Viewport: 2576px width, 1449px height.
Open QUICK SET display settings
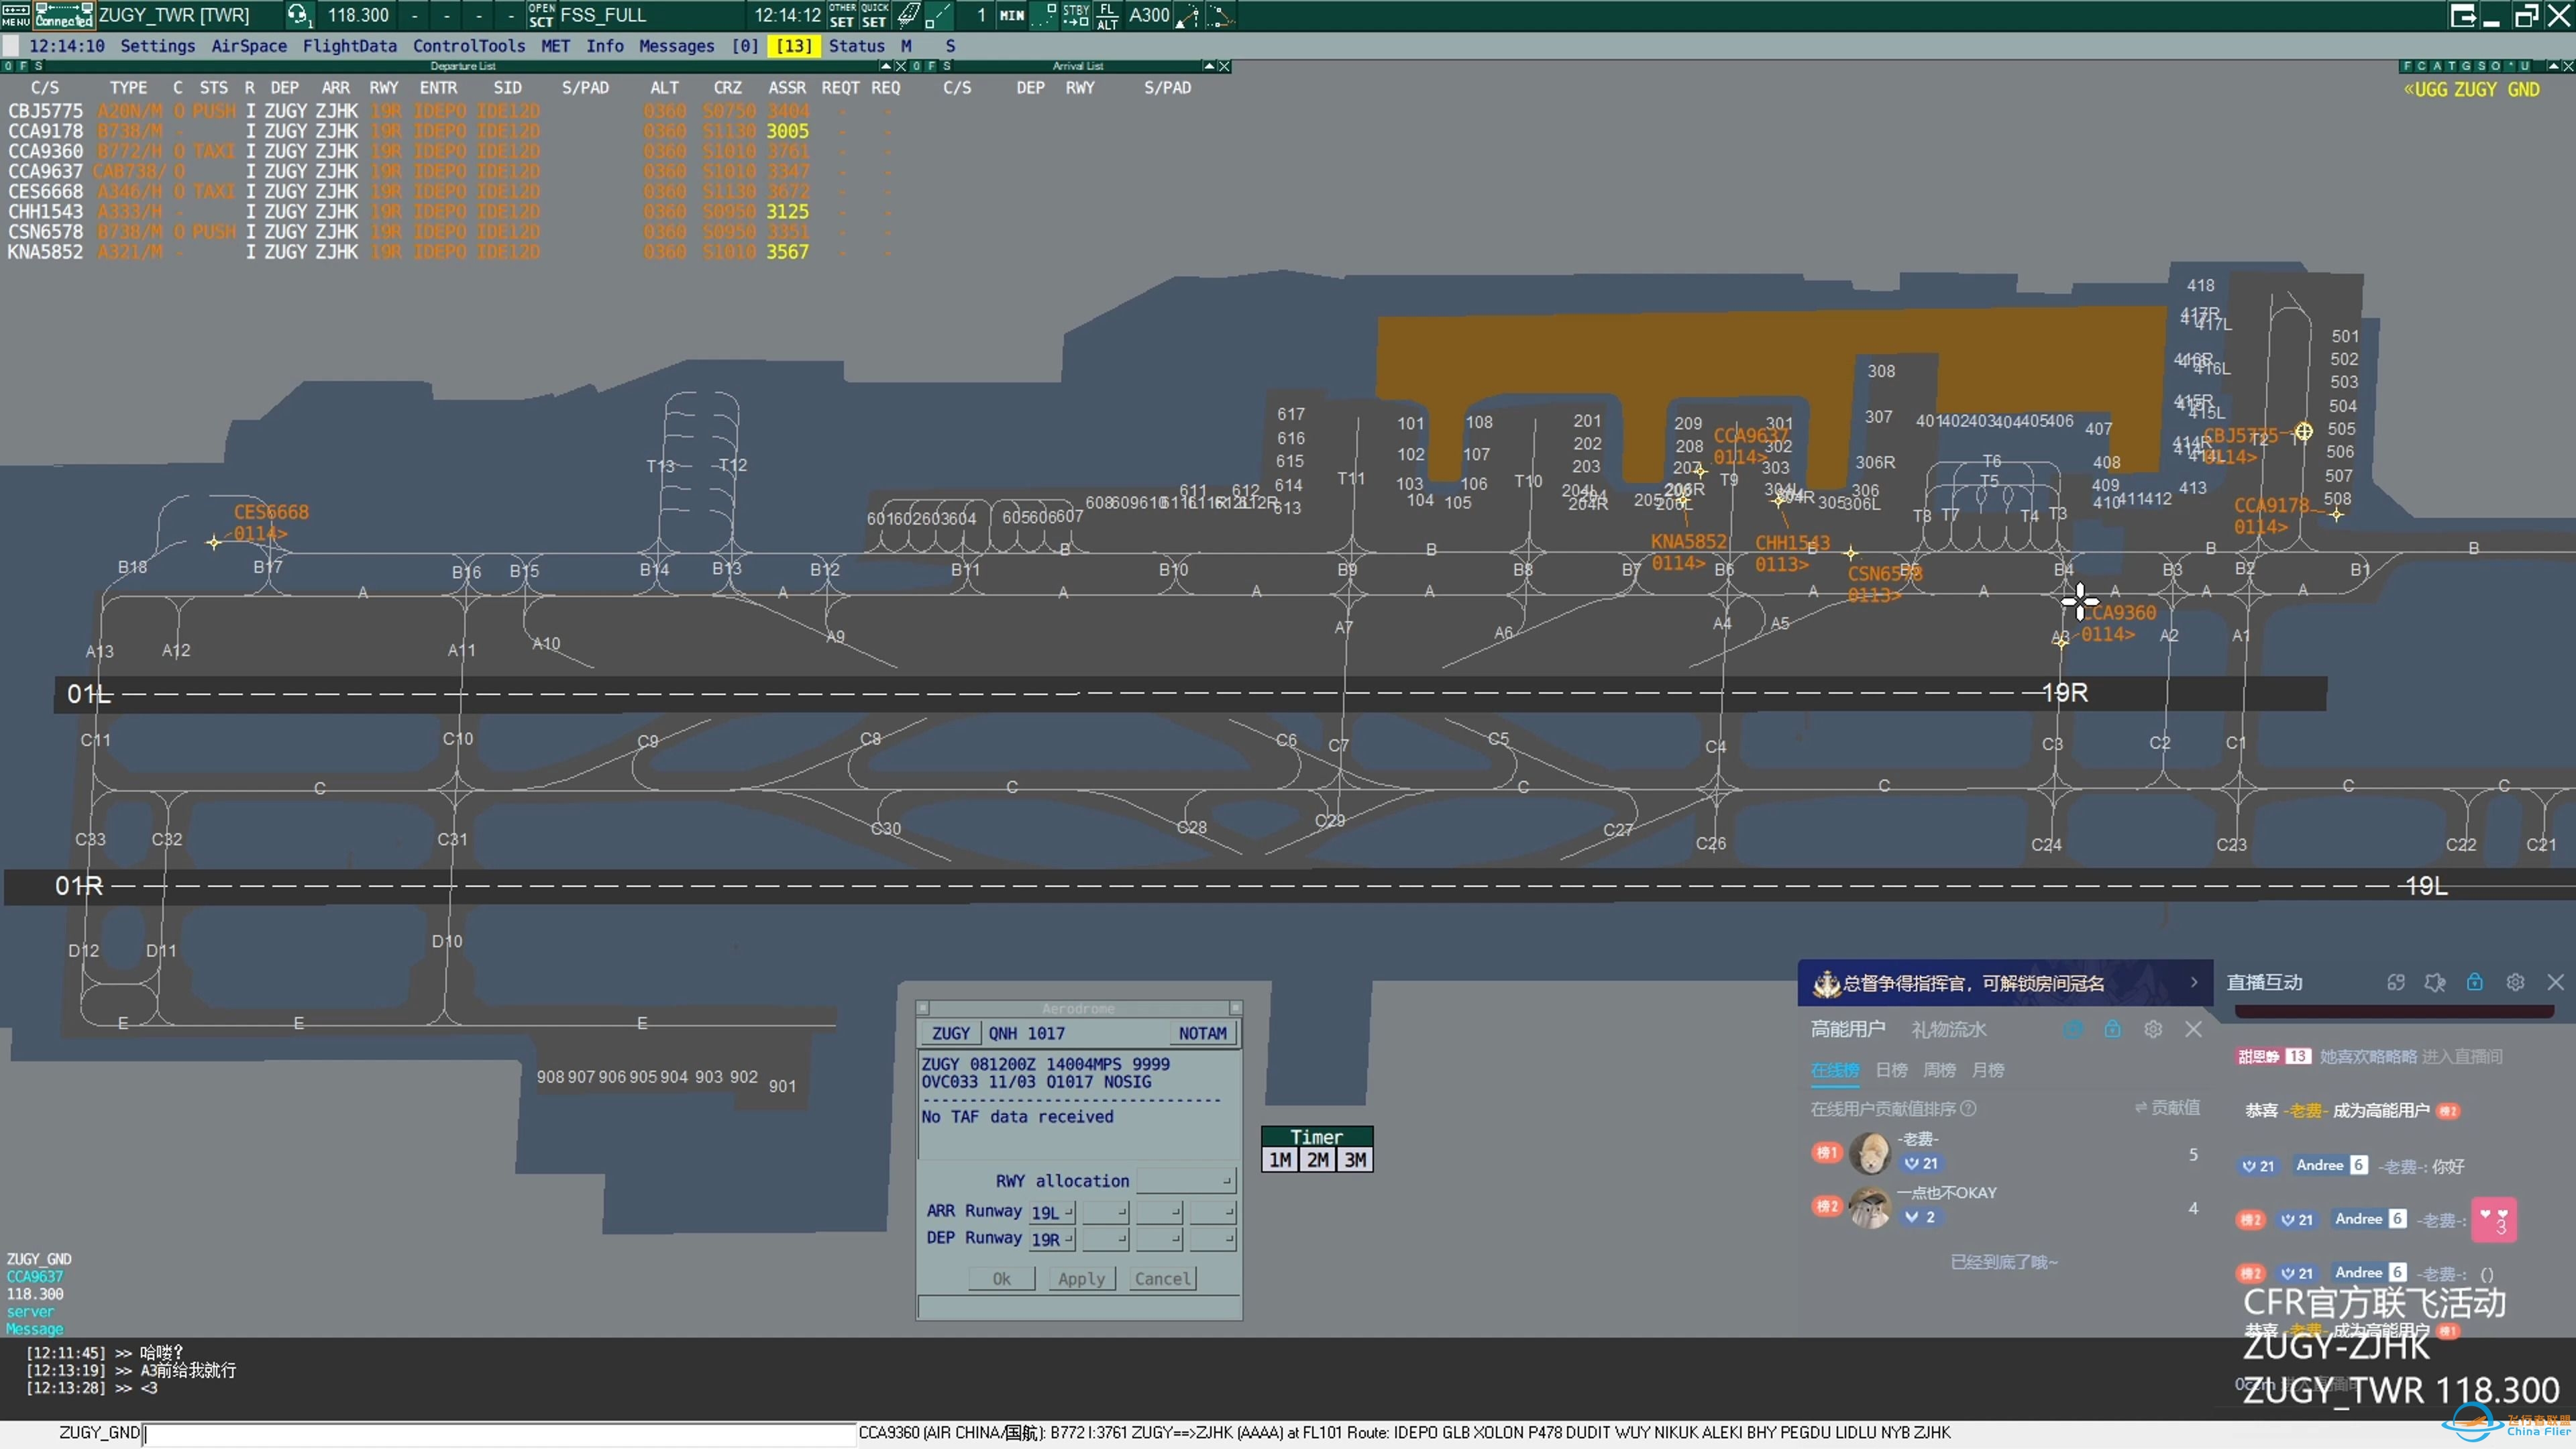(x=874, y=15)
